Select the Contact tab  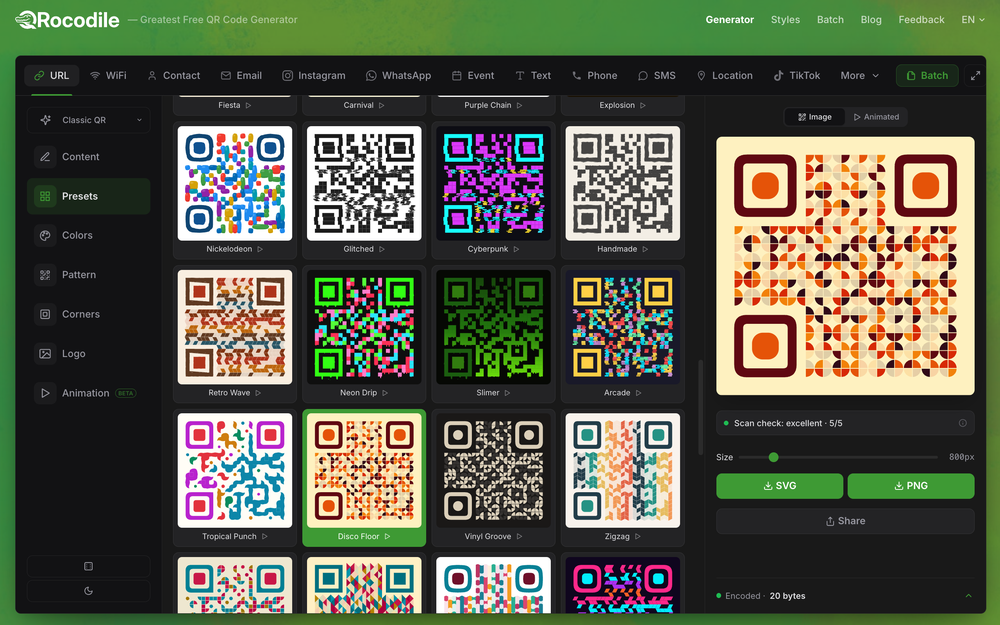coord(173,76)
